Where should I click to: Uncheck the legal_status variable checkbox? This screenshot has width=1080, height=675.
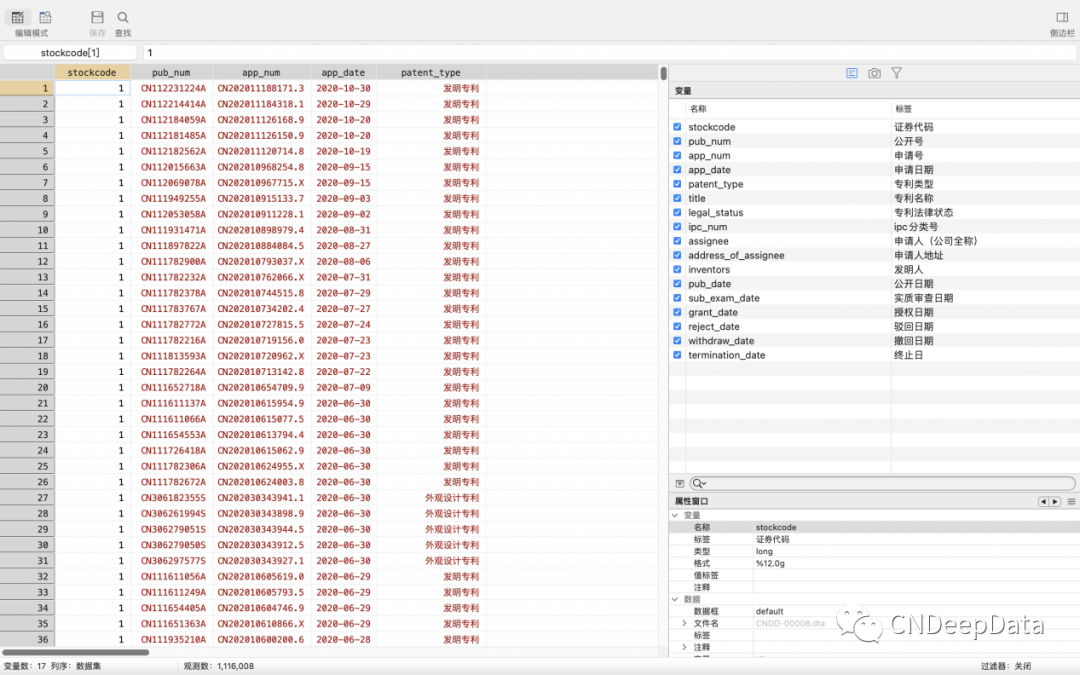[677, 212]
